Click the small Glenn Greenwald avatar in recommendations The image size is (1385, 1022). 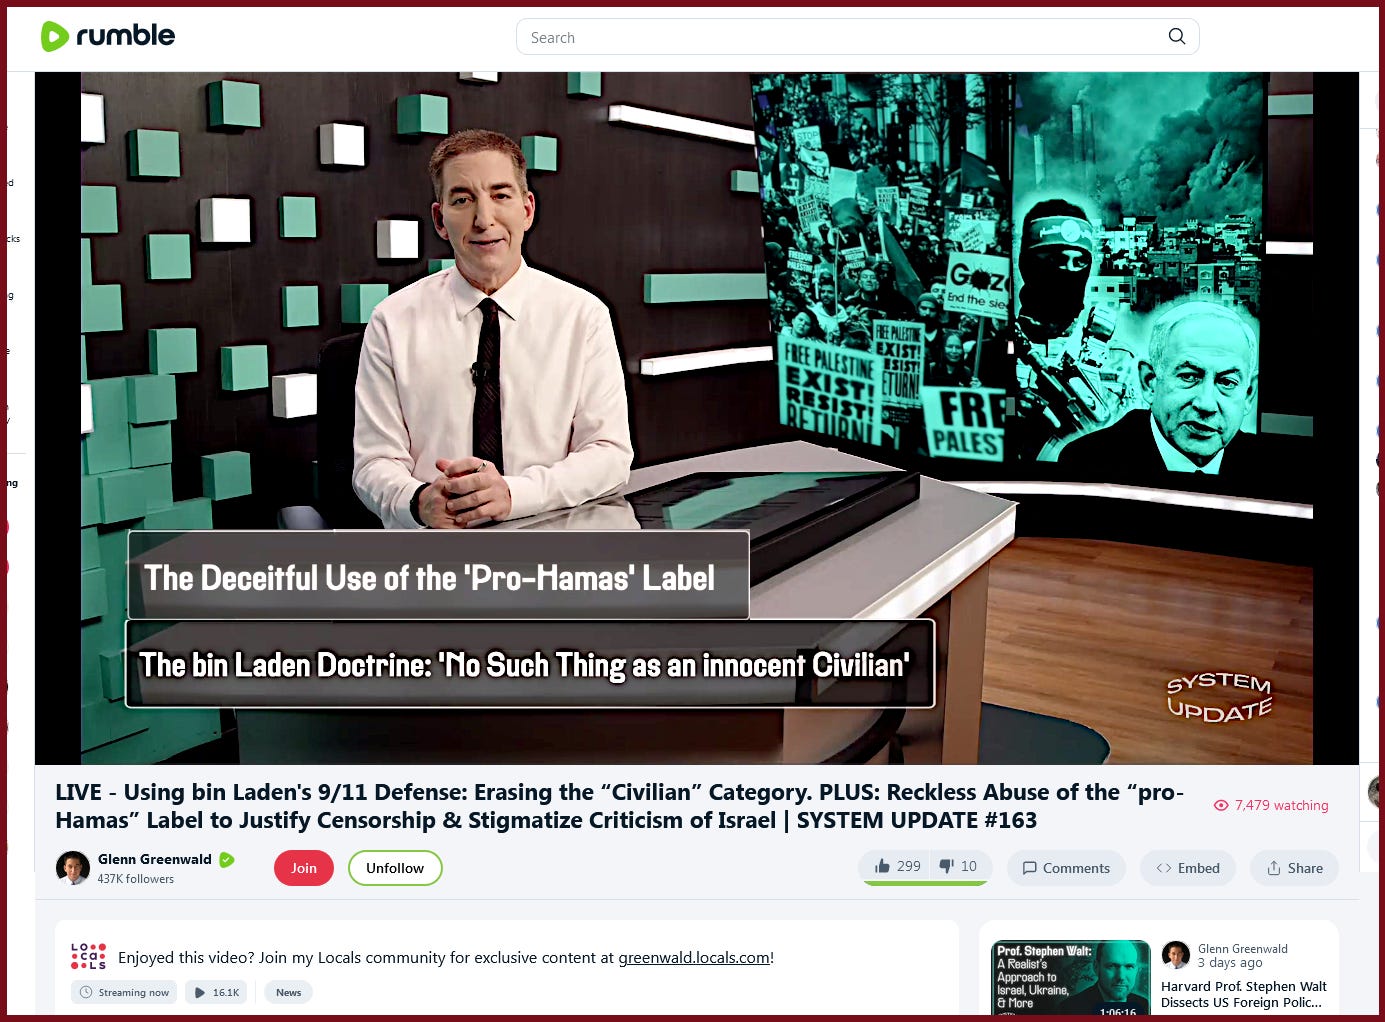(x=1176, y=955)
